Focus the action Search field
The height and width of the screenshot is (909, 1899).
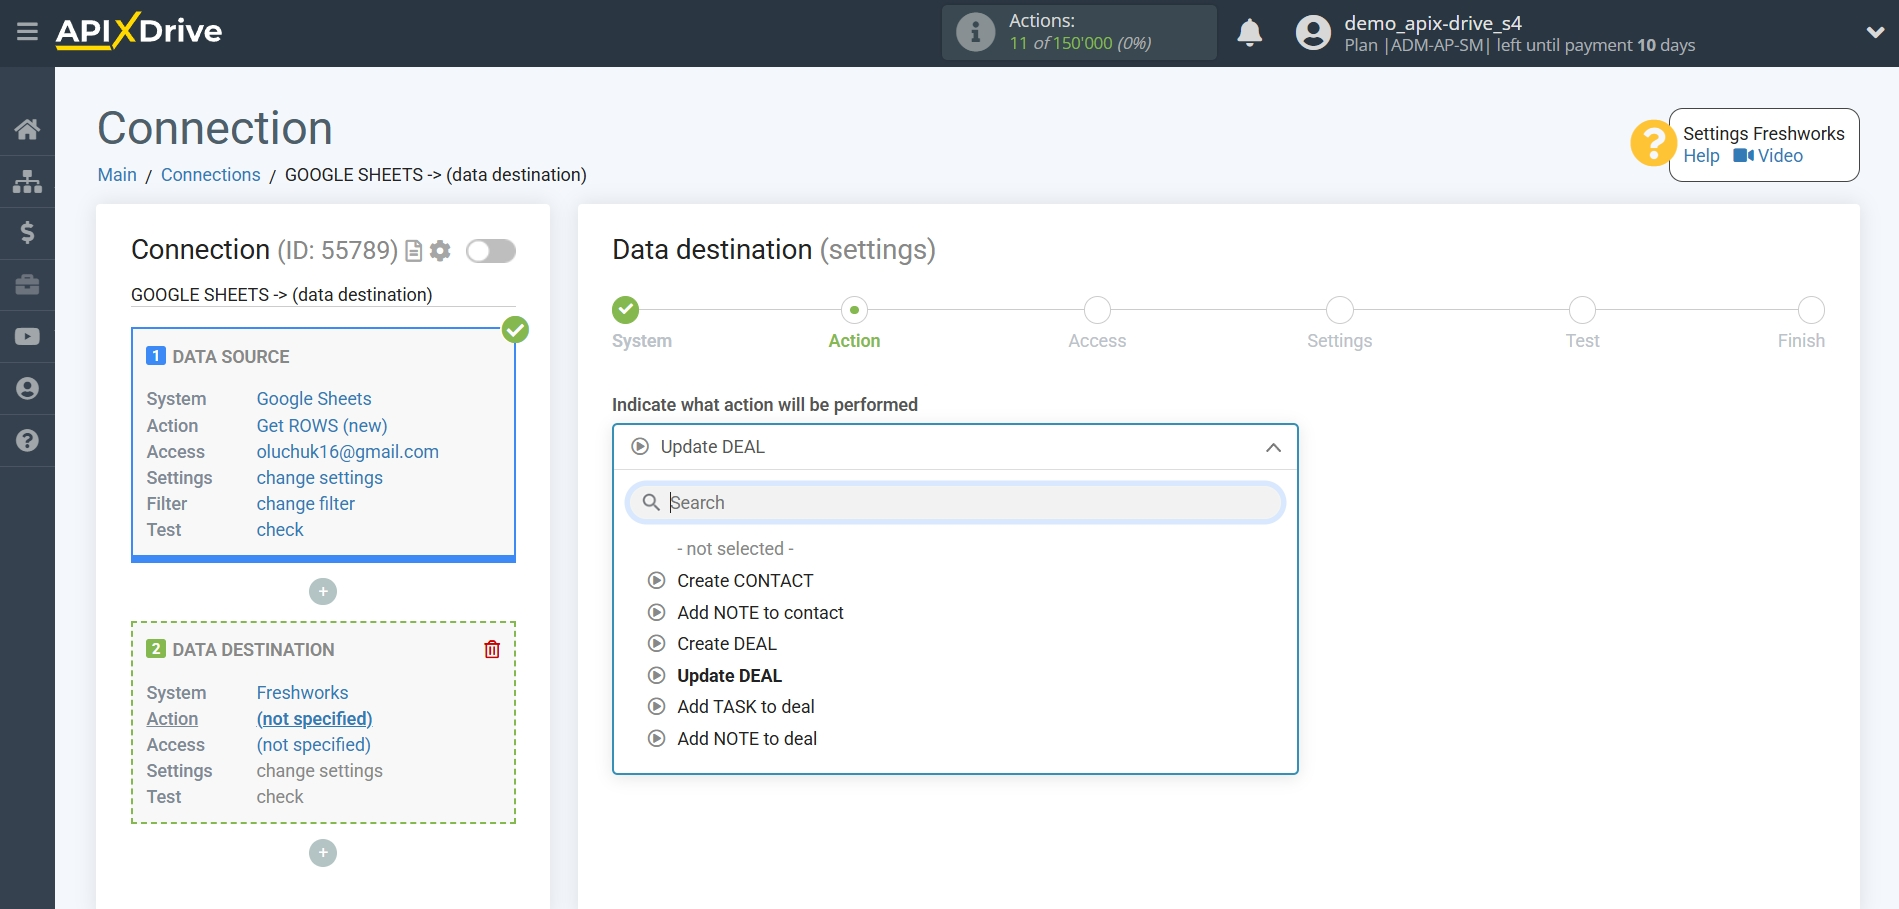pos(955,503)
